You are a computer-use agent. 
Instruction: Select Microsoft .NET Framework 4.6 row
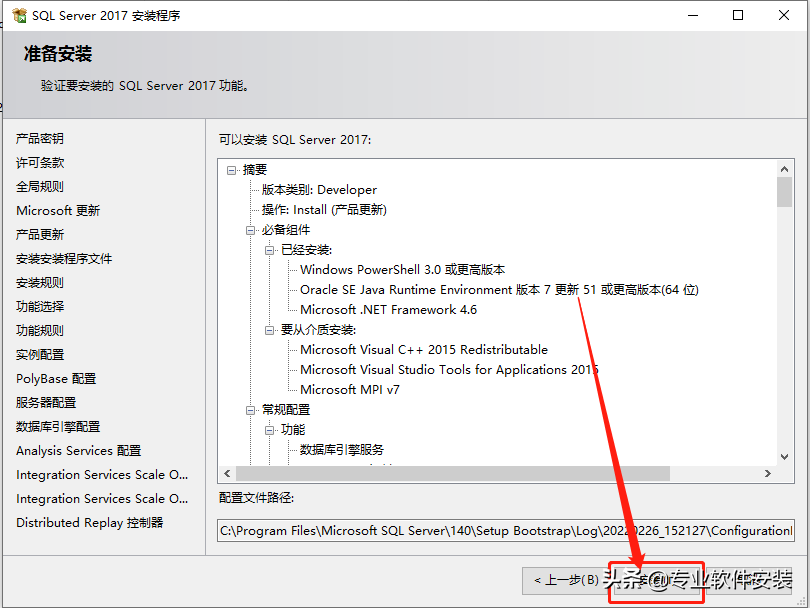pyautogui.click(x=388, y=310)
